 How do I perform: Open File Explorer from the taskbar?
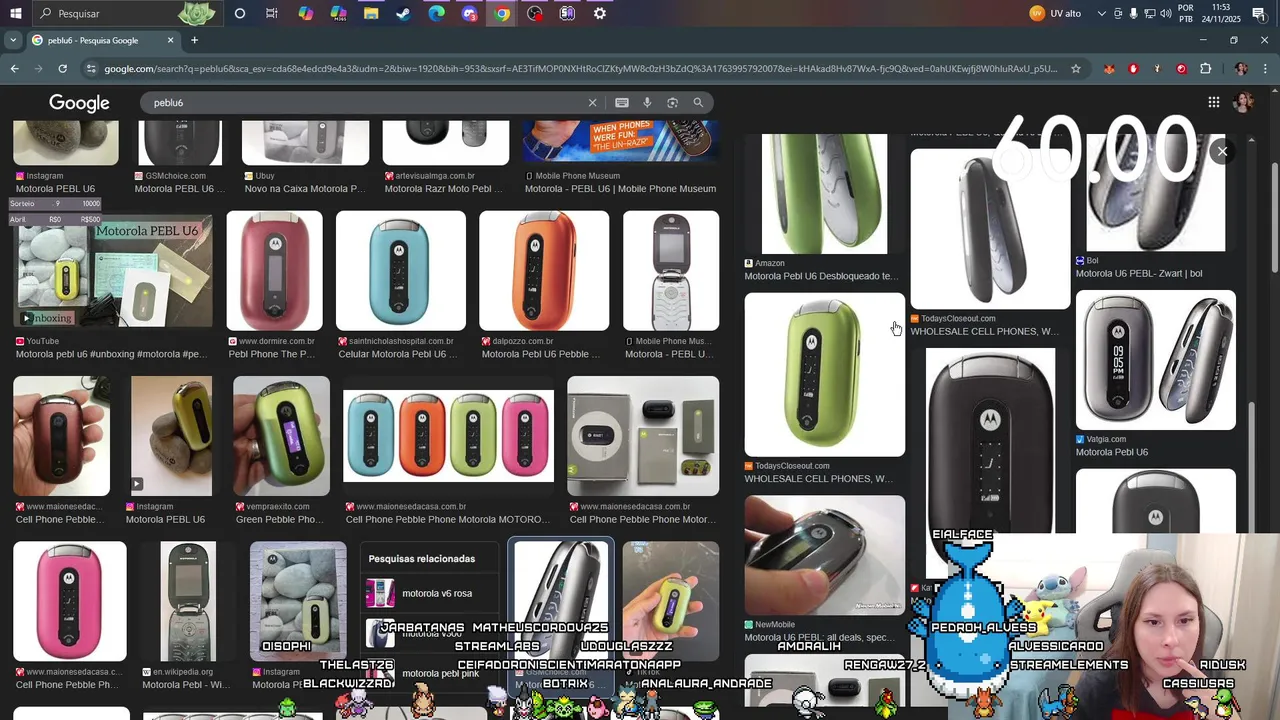(370, 13)
